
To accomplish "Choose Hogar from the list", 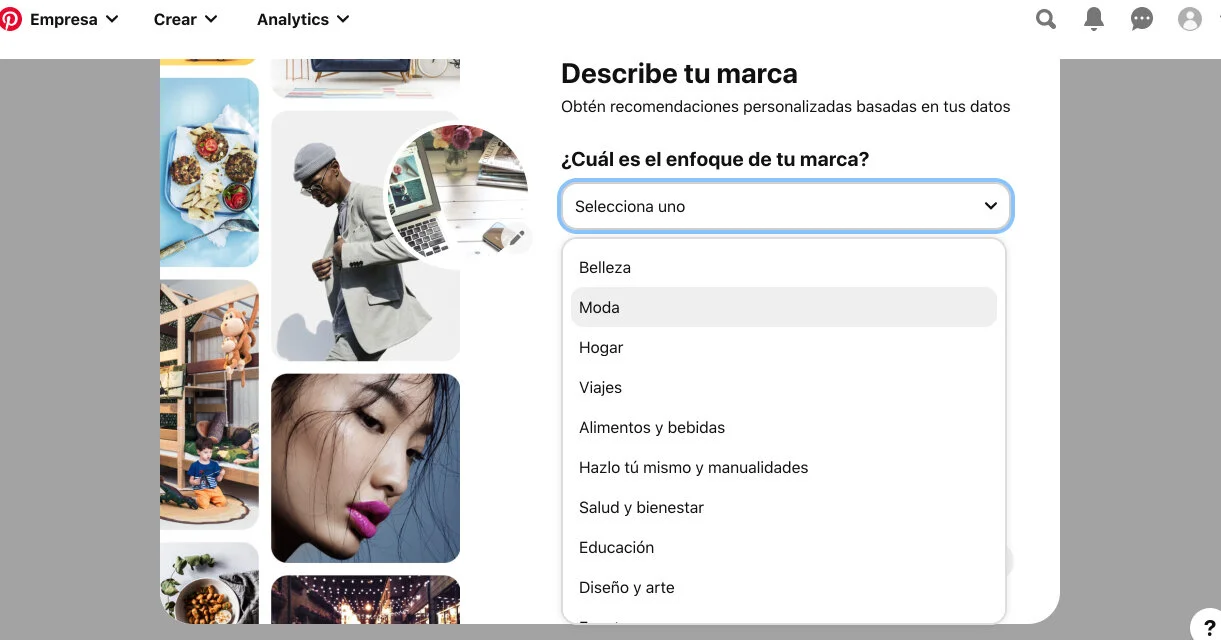I will pos(784,347).
